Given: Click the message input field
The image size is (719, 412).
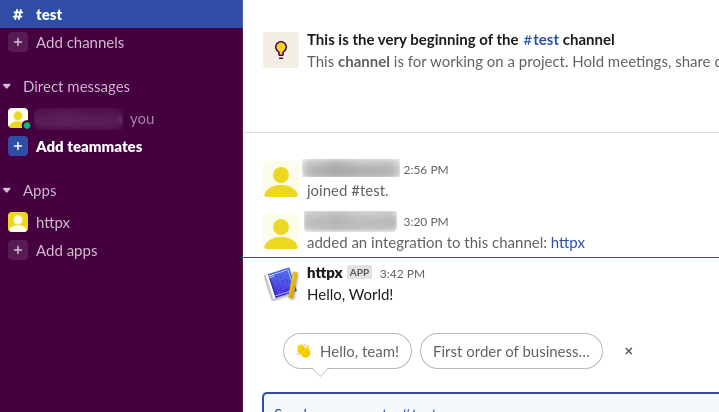Looking at the screenshot, I should click(x=490, y=404).
